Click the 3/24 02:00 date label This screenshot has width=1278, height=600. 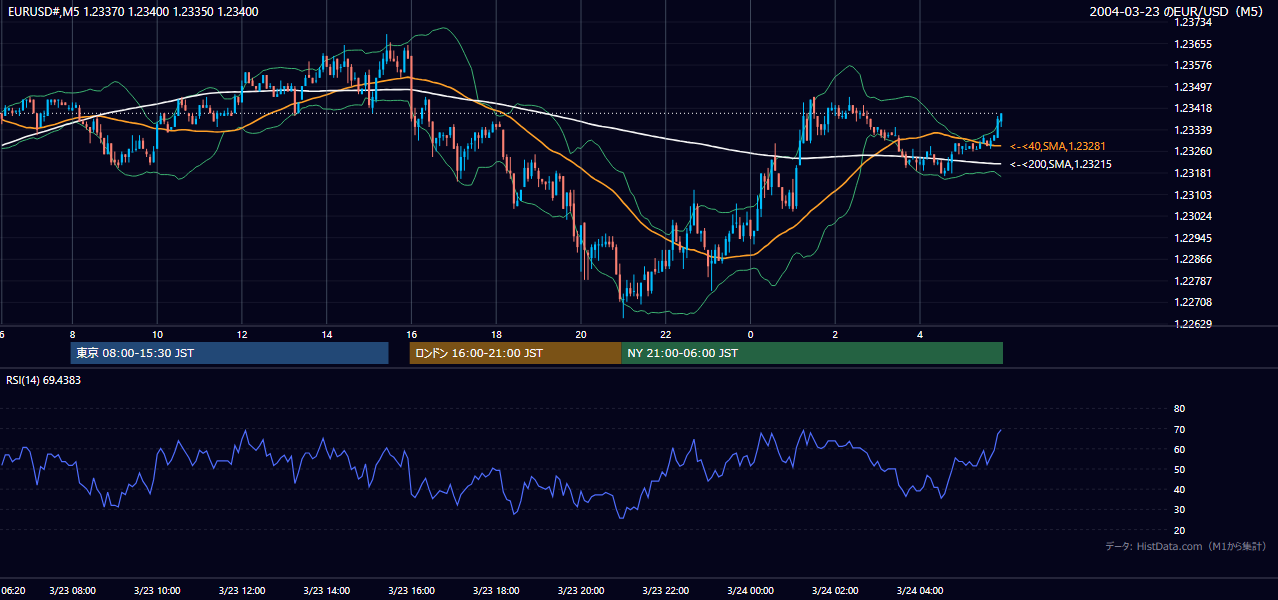[x=835, y=591]
